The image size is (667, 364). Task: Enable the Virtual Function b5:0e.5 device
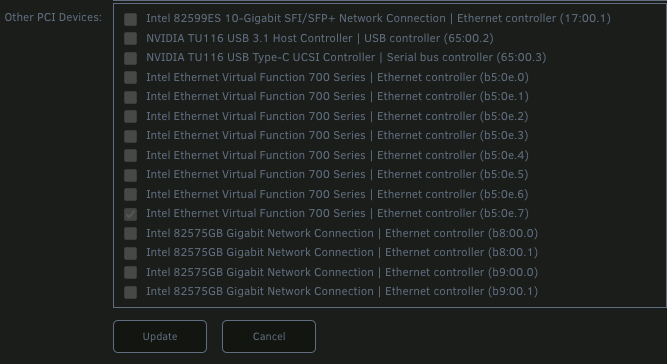coord(131,175)
